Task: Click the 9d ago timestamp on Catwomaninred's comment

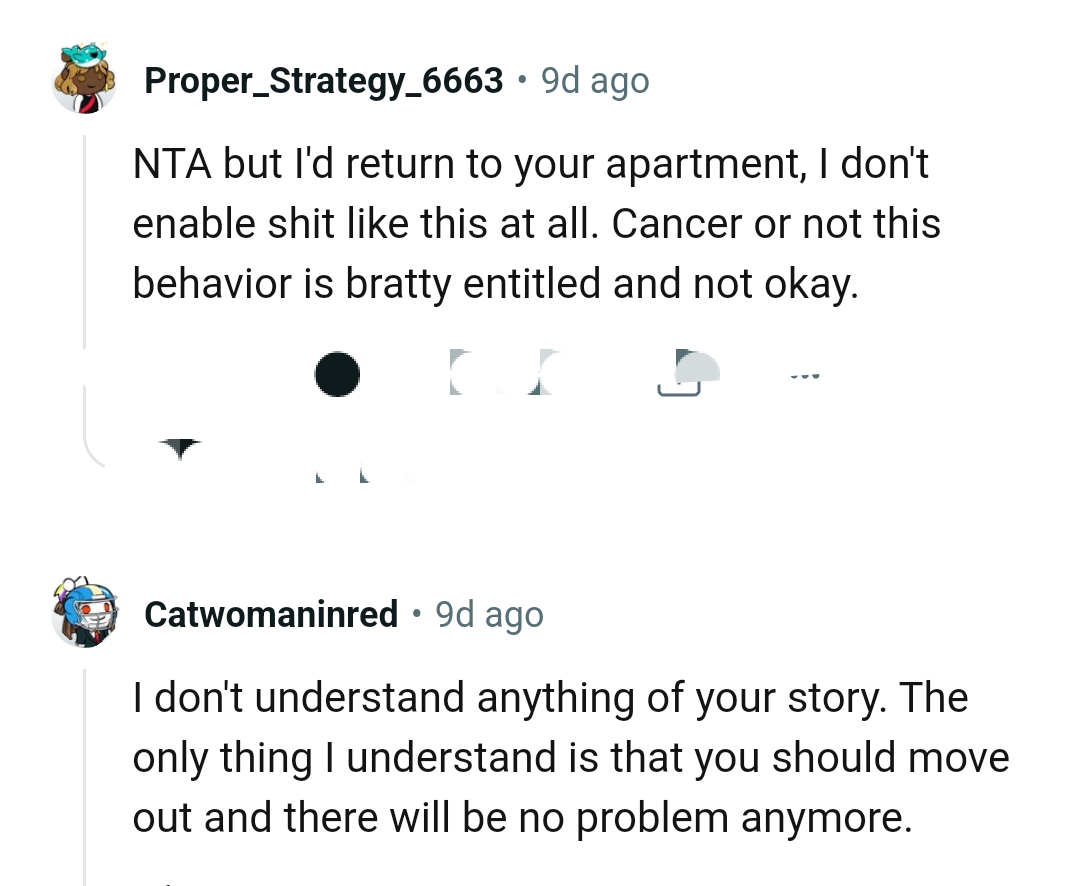Action: pos(489,614)
